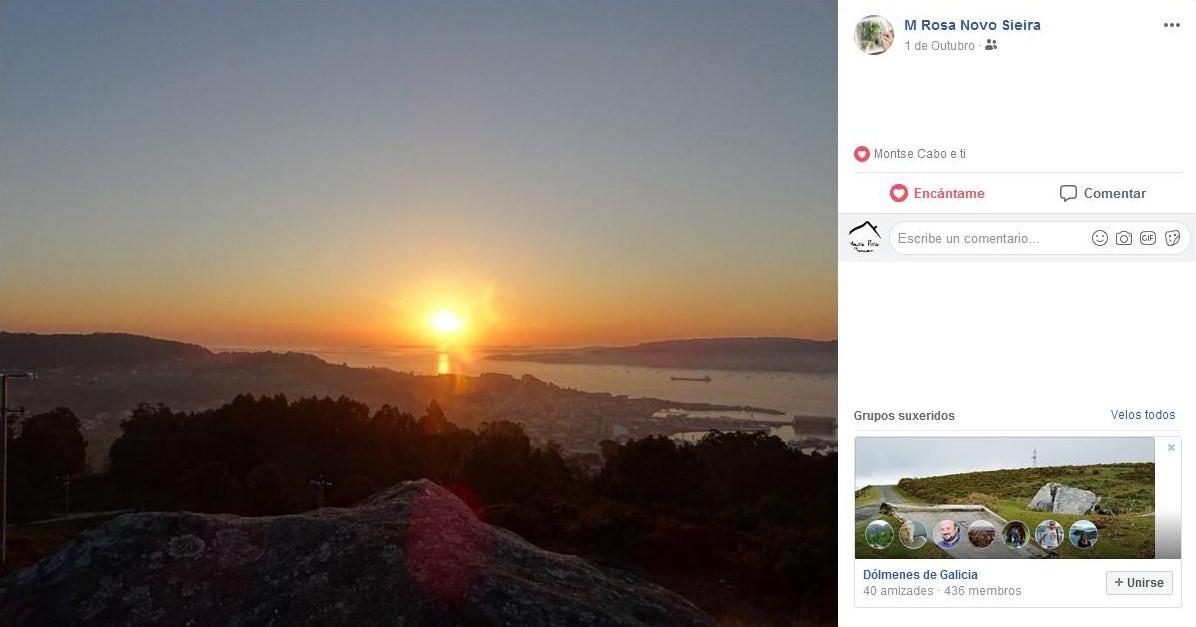Click M Rosa Novo Sieira's profile picture
Image resolution: width=1196 pixels, height=627 pixels.
pos(873,35)
